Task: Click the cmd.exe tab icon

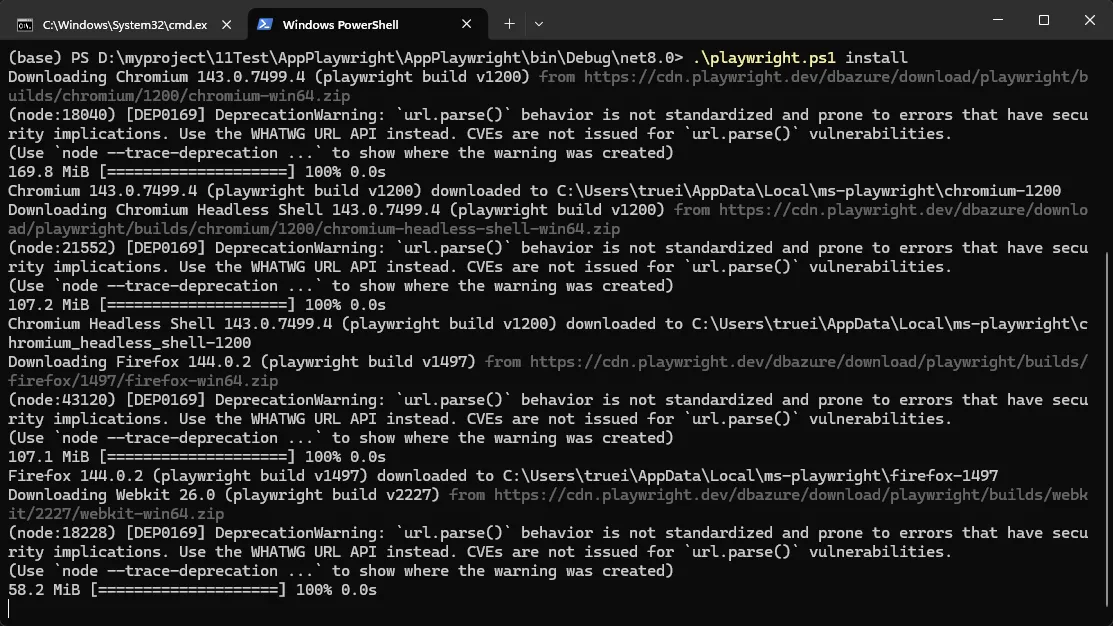Action: [x=23, y=23]
